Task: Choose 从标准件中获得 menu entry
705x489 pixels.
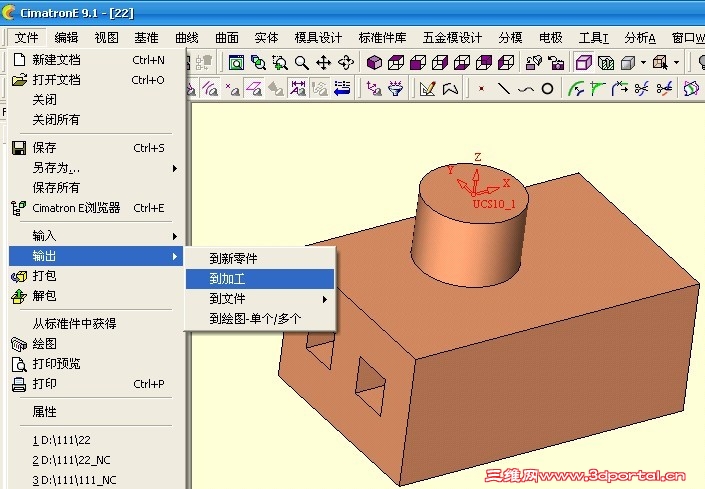Action: (95, 324)
